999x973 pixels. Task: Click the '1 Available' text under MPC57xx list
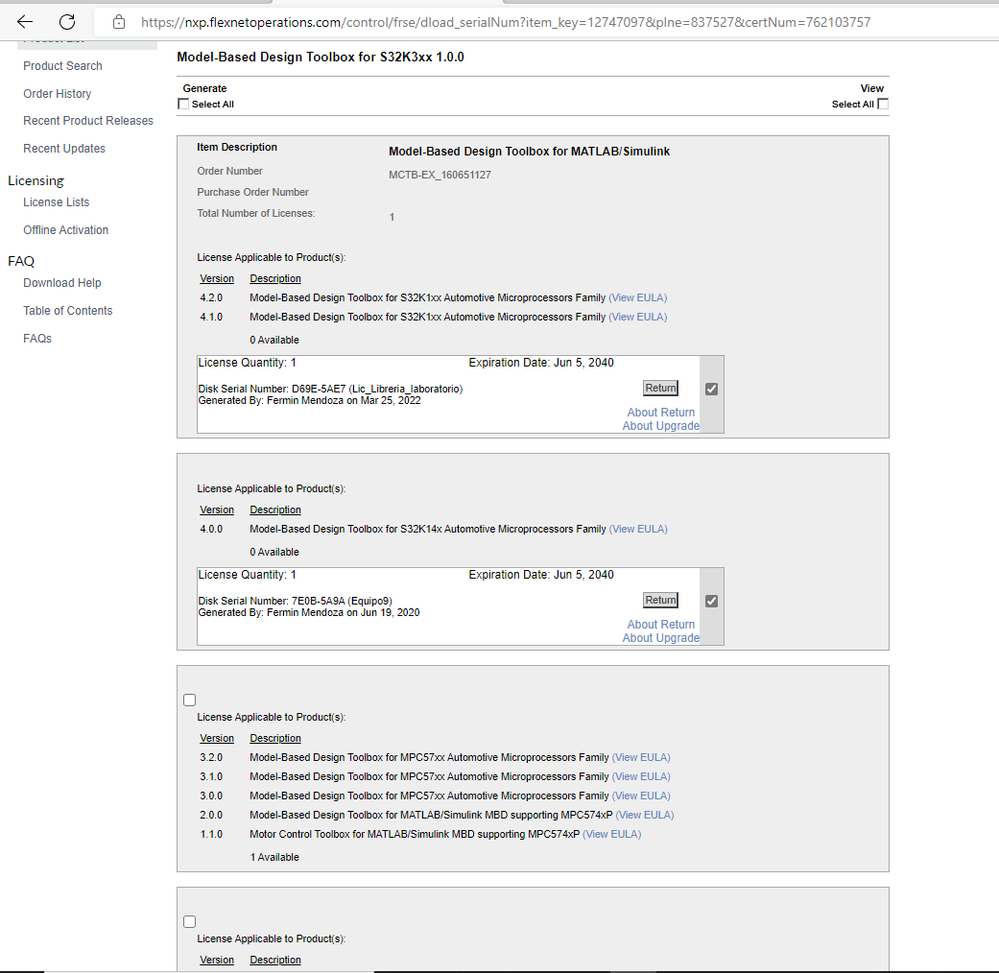(274, 857)
